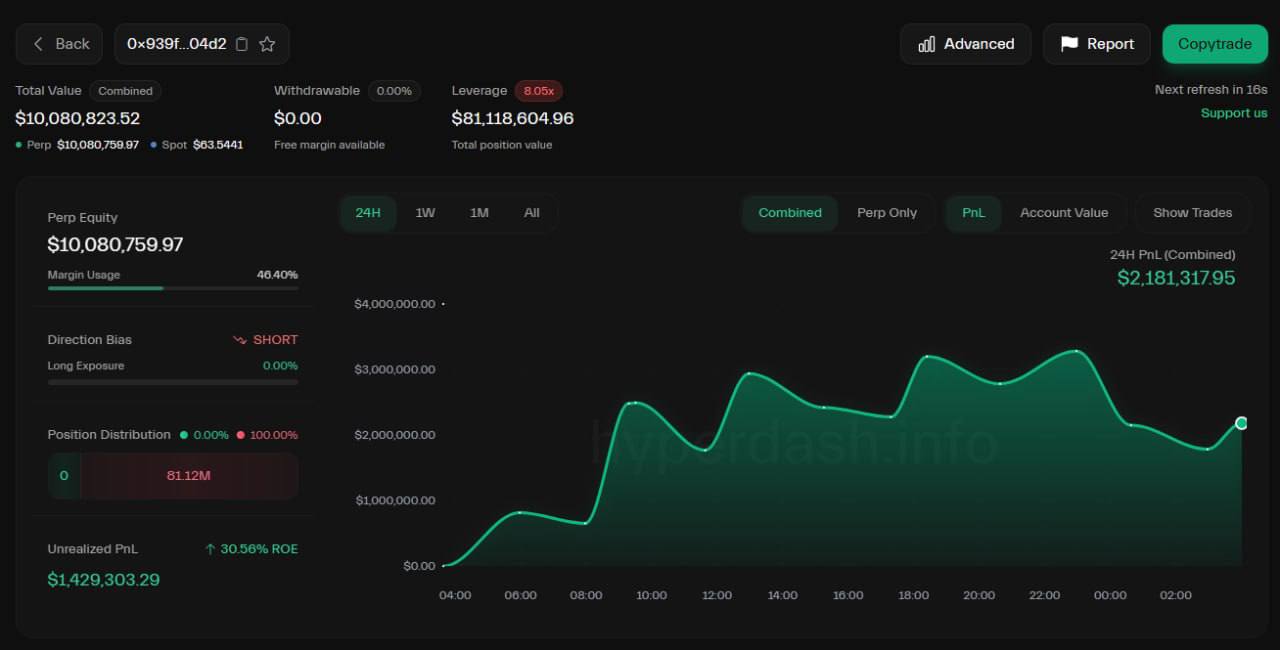Star the wallet address as favorite
1280x650 pixels.
[x=267, y=44]
